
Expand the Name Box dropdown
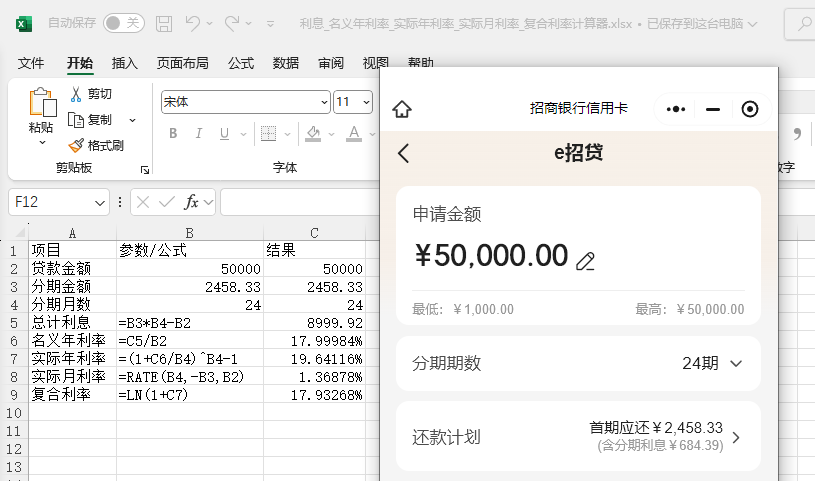click(x=100, y=203)
